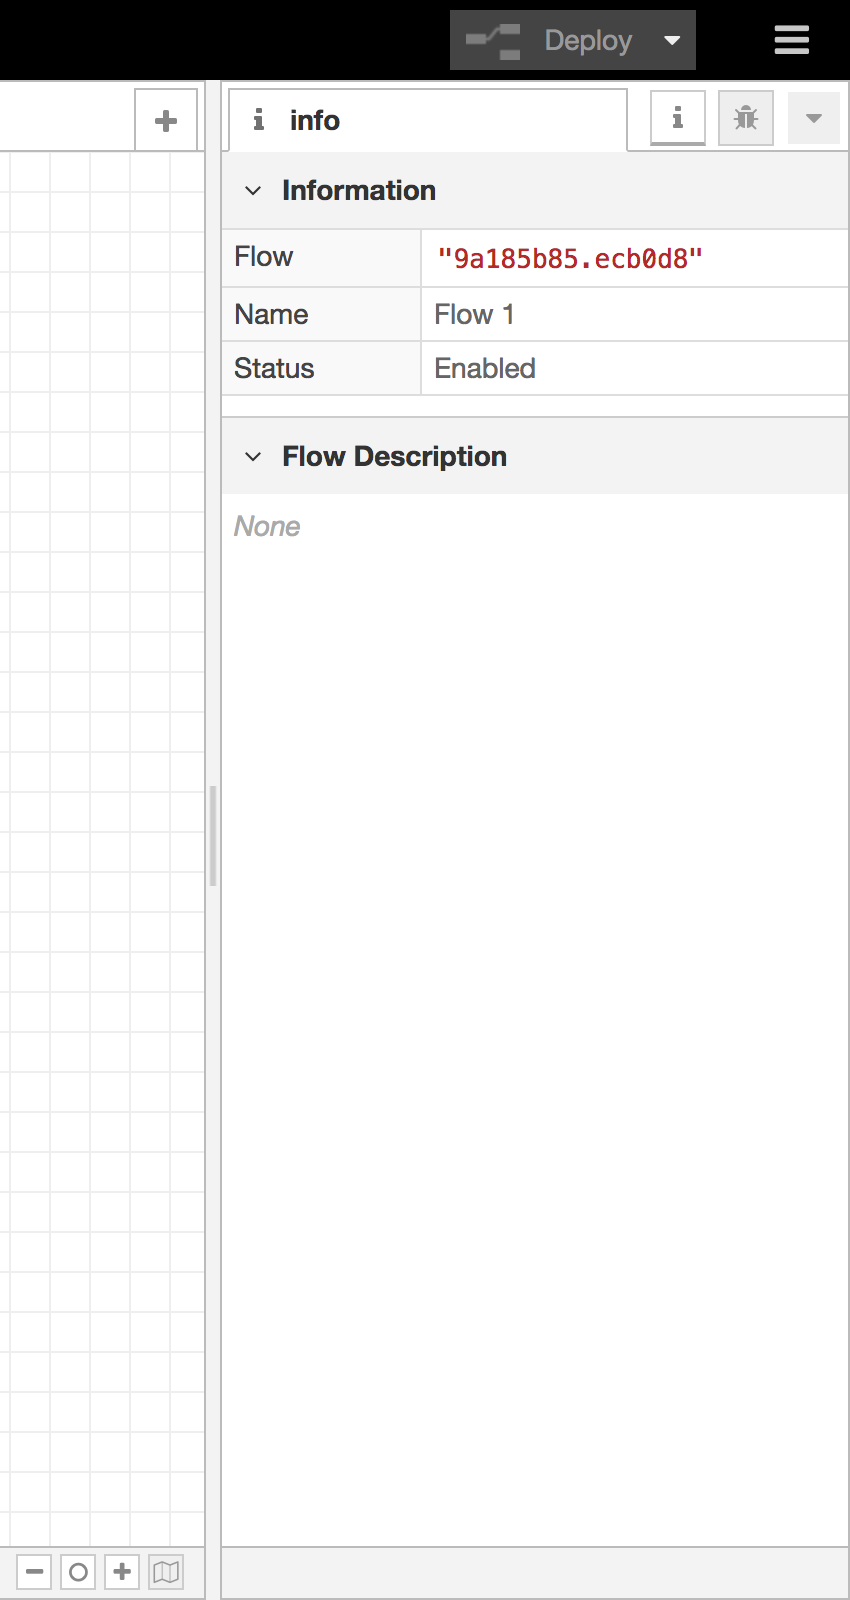Show the info panel via i icon
This screenshot has width=850, height=1600.
[678, 118]
